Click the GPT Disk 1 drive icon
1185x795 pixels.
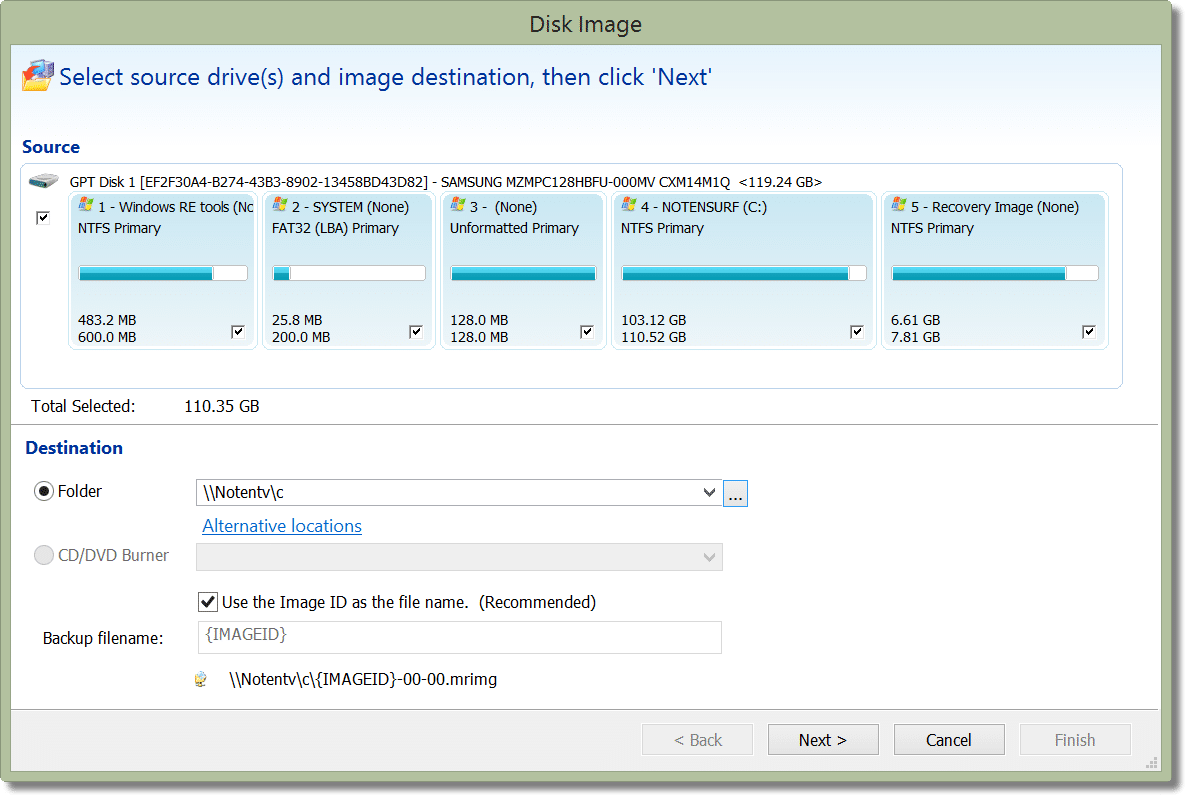click(44, 183)
